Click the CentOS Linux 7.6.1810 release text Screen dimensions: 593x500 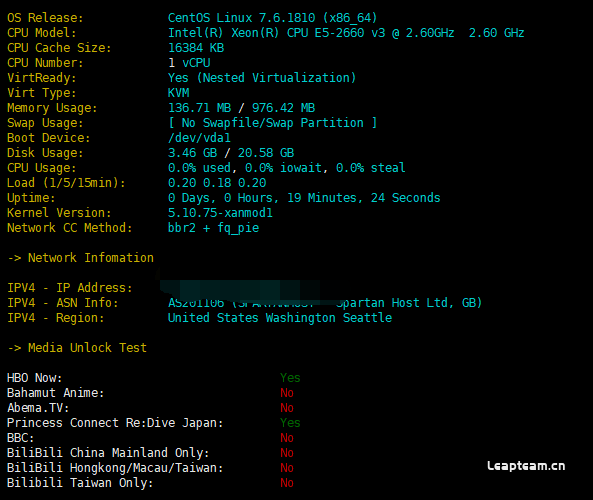pos(272,18)
